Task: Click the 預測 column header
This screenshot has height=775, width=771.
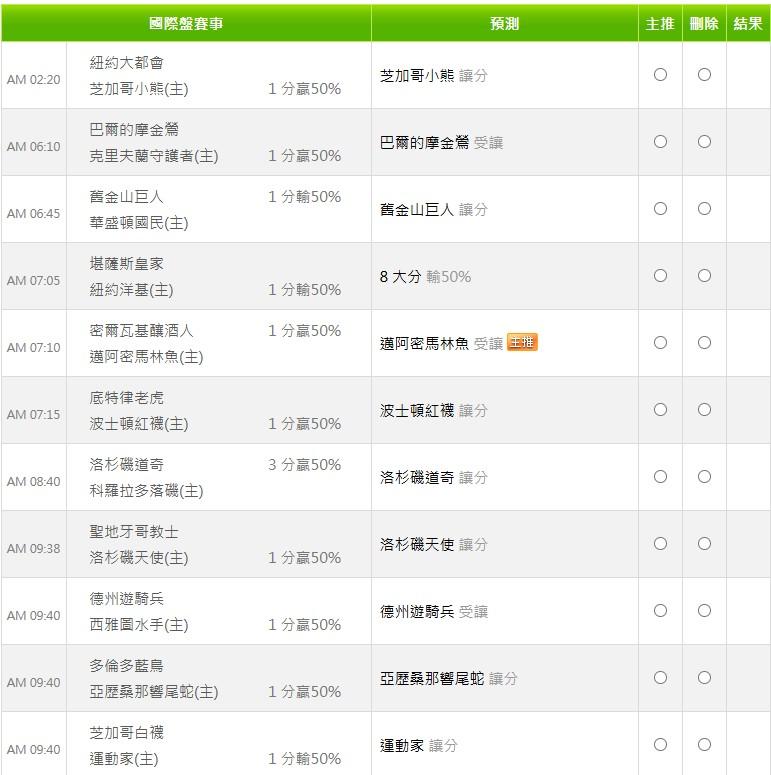Action: 505,23
